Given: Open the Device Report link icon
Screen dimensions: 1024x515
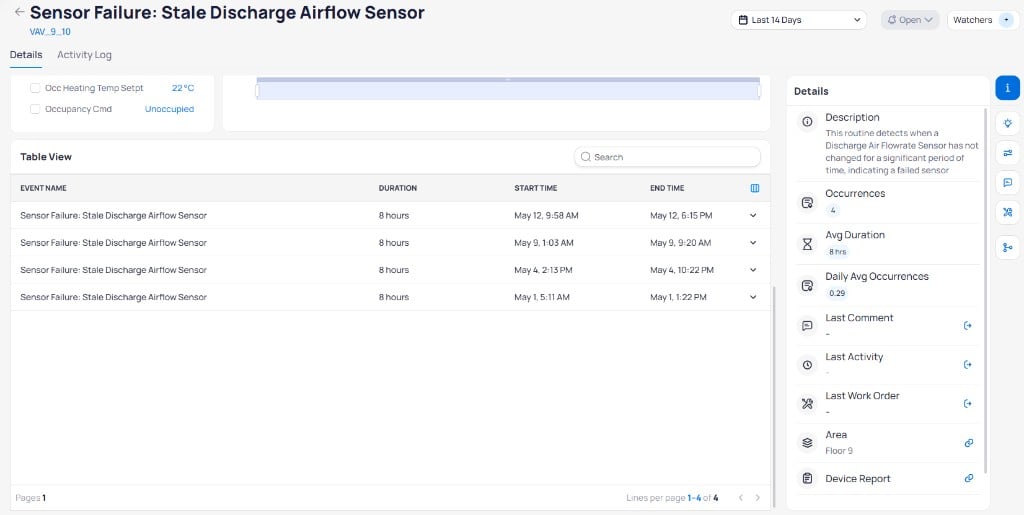Looking at the screenshot, I should click(x=968, y=478).
